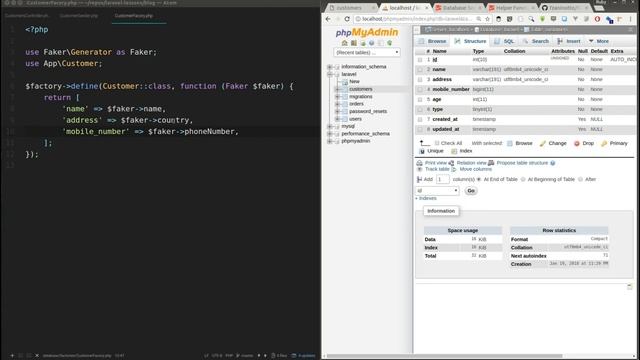This screenshot has height=360, width=640.
Task: Click the Information panel heading
Action: [x=441, y=211]
